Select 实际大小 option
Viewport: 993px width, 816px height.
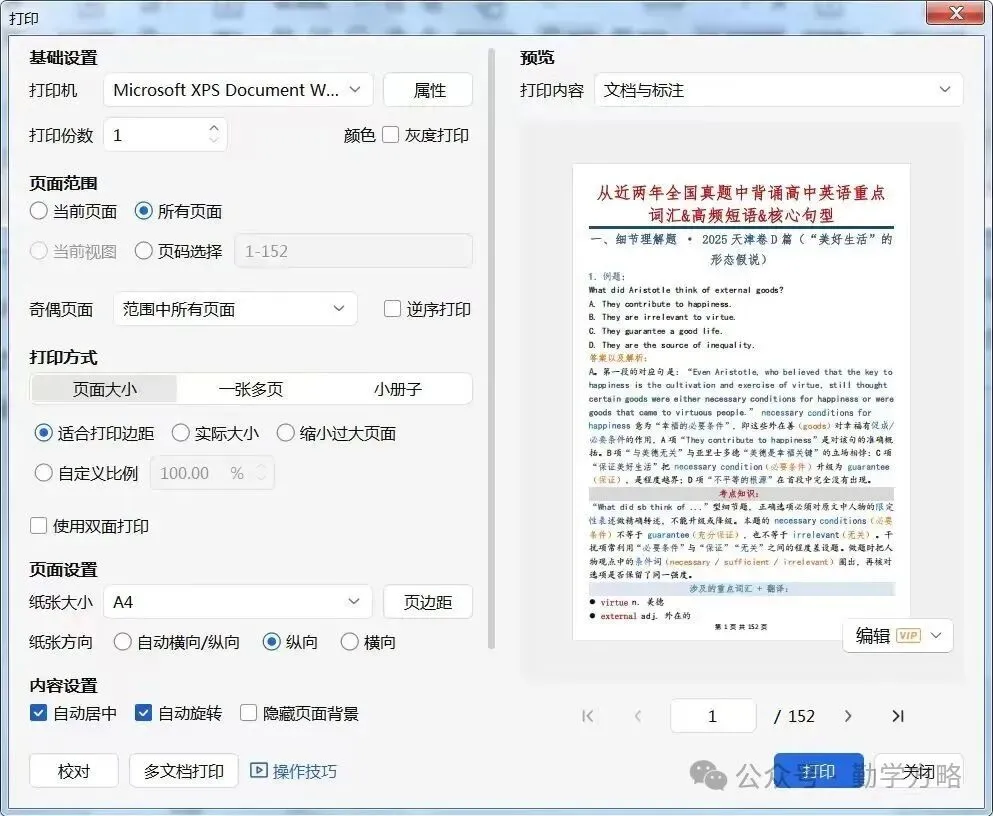click(180, 433)
